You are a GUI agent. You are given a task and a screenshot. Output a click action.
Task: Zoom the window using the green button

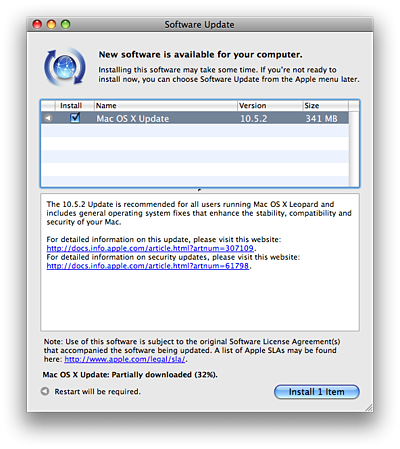point(66,24)
